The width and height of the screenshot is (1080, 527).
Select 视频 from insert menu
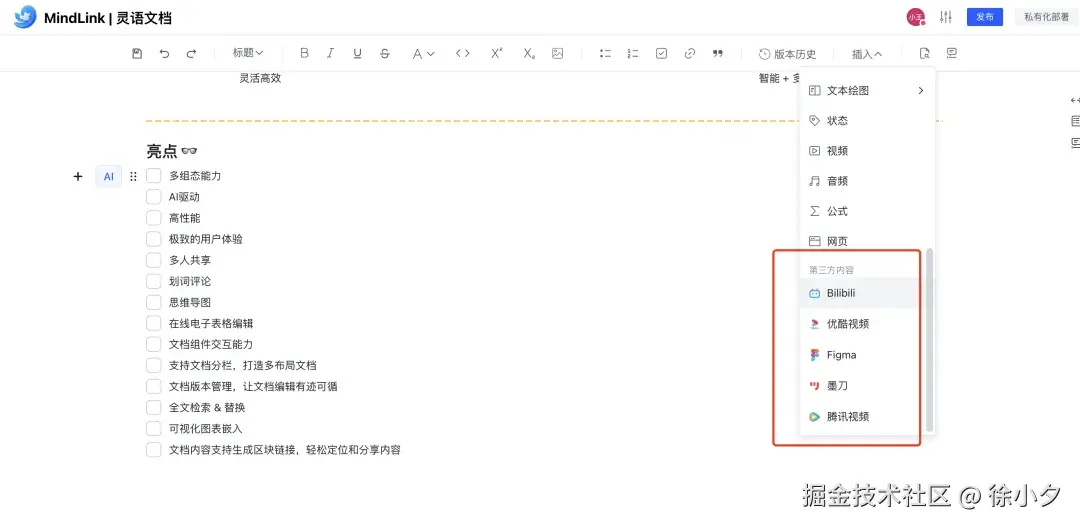pos(866,151)
